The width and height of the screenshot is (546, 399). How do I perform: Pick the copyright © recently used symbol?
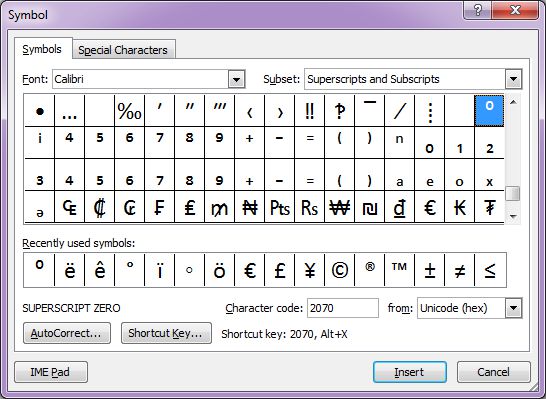[339, 270]
